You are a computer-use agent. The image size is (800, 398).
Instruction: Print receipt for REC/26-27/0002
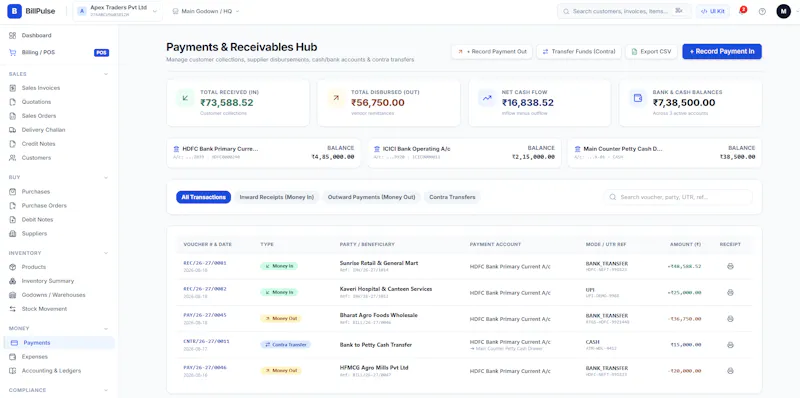tap(730, 292)
